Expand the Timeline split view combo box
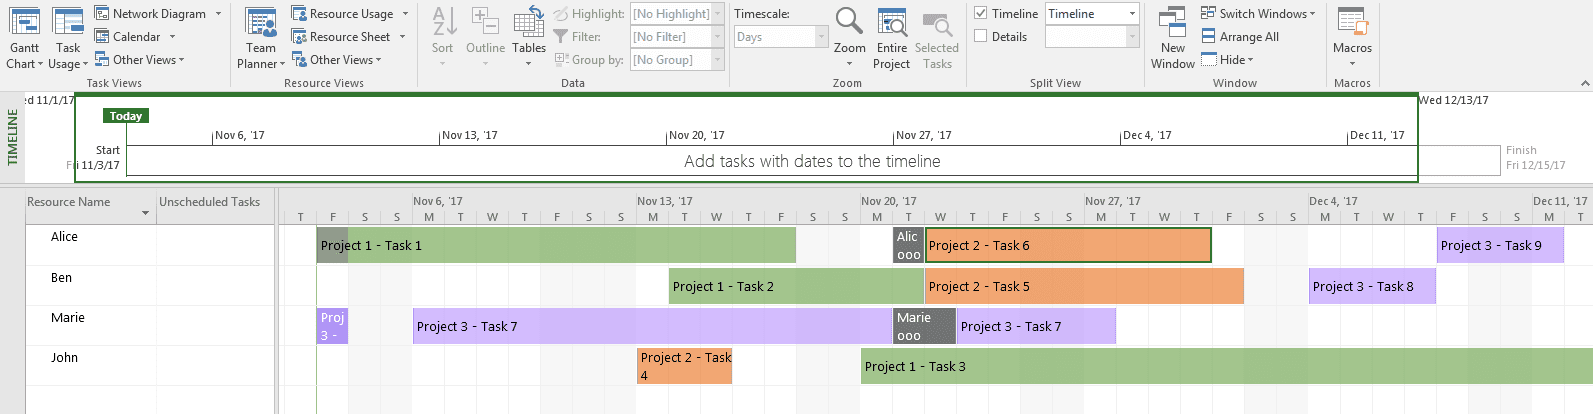 coord(1132,14)
